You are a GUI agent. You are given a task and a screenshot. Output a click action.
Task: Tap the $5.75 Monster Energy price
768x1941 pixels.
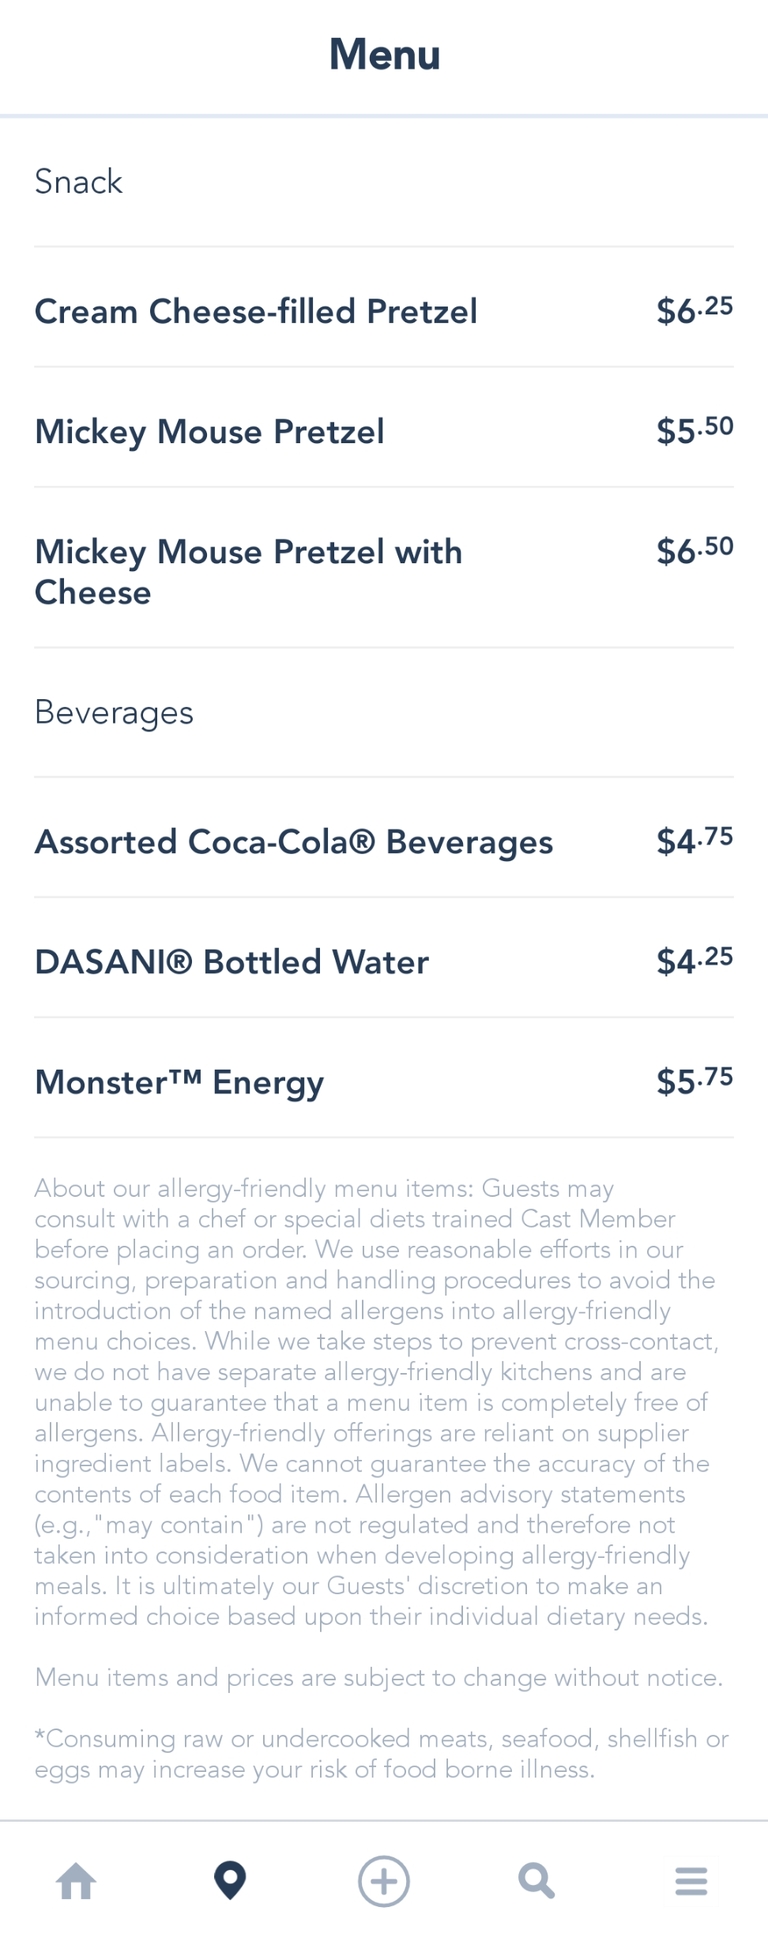click(694, 1080)
